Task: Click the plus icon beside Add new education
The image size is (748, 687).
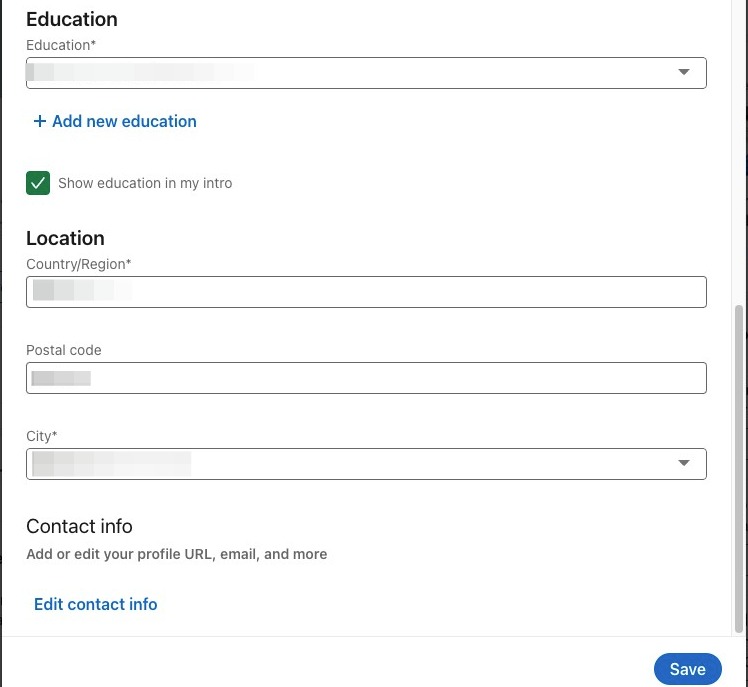Action: click(40, 121)
